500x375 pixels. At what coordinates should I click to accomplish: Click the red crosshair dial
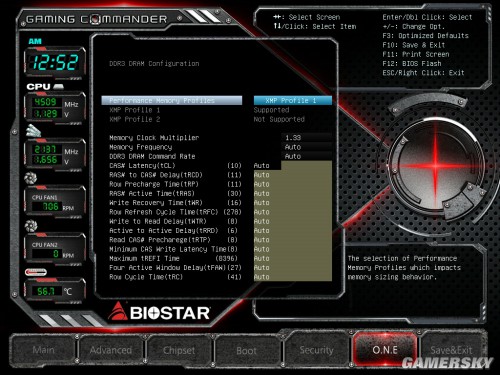pyautogui.click(x=435, y=167)
